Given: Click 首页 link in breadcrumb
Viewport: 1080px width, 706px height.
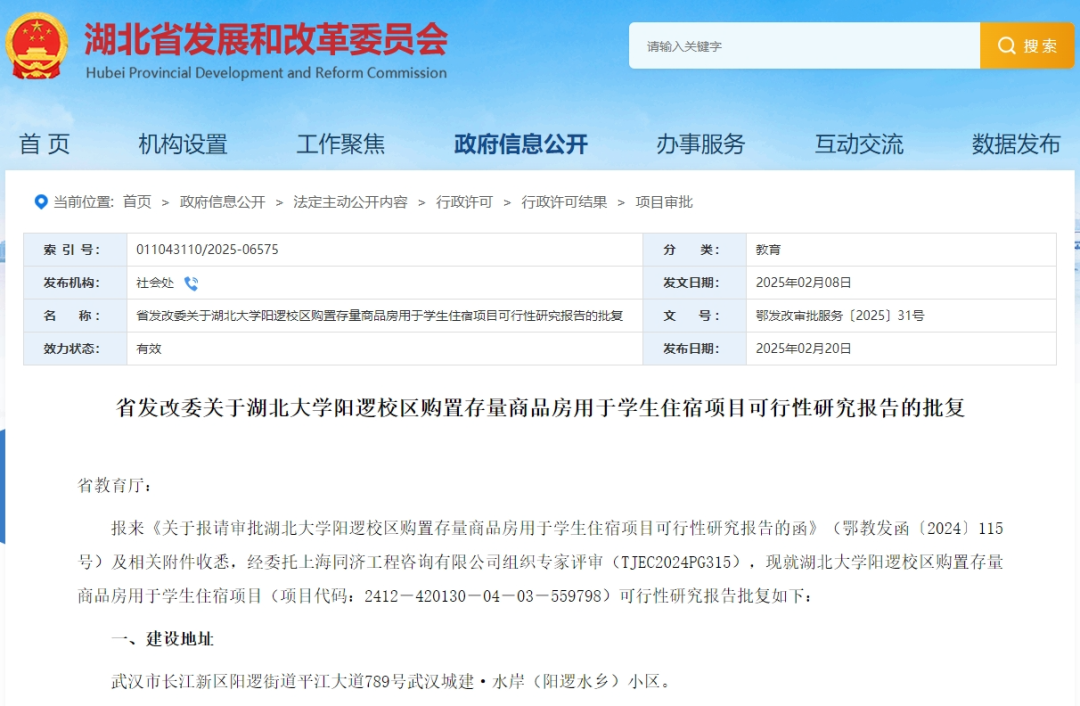Looking at the screenshot, I should tap(137, 202).
